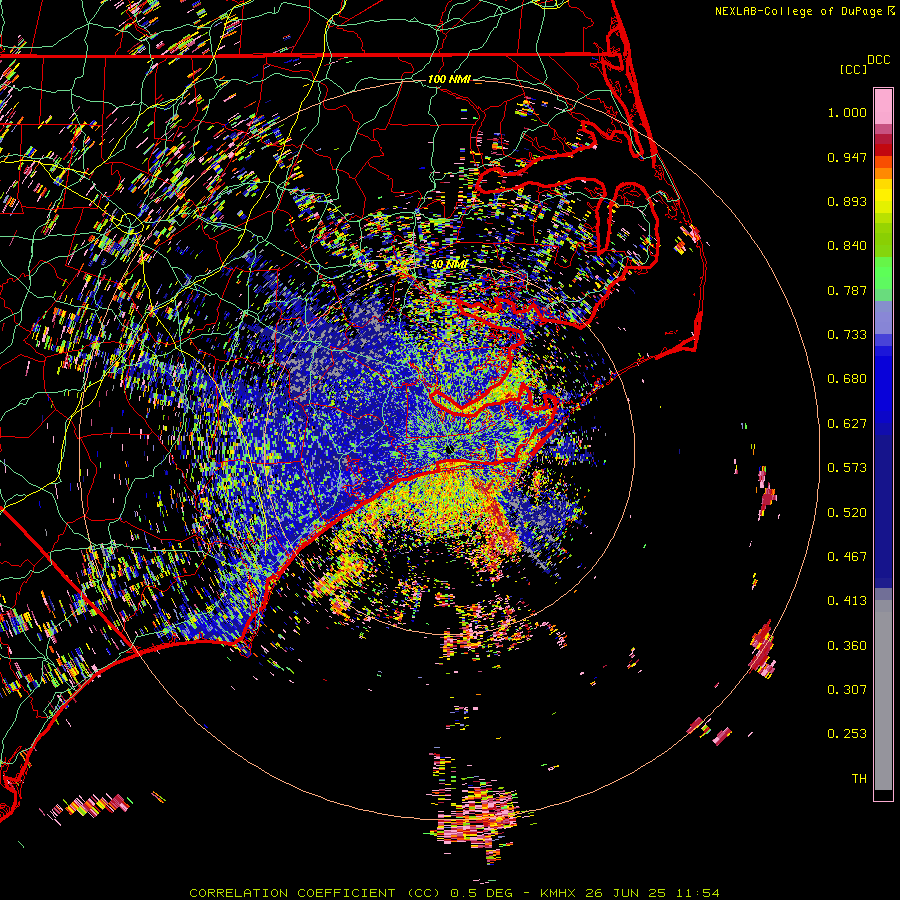Click the 0.733 scale value
900x900 pixels.
point(847,335)
